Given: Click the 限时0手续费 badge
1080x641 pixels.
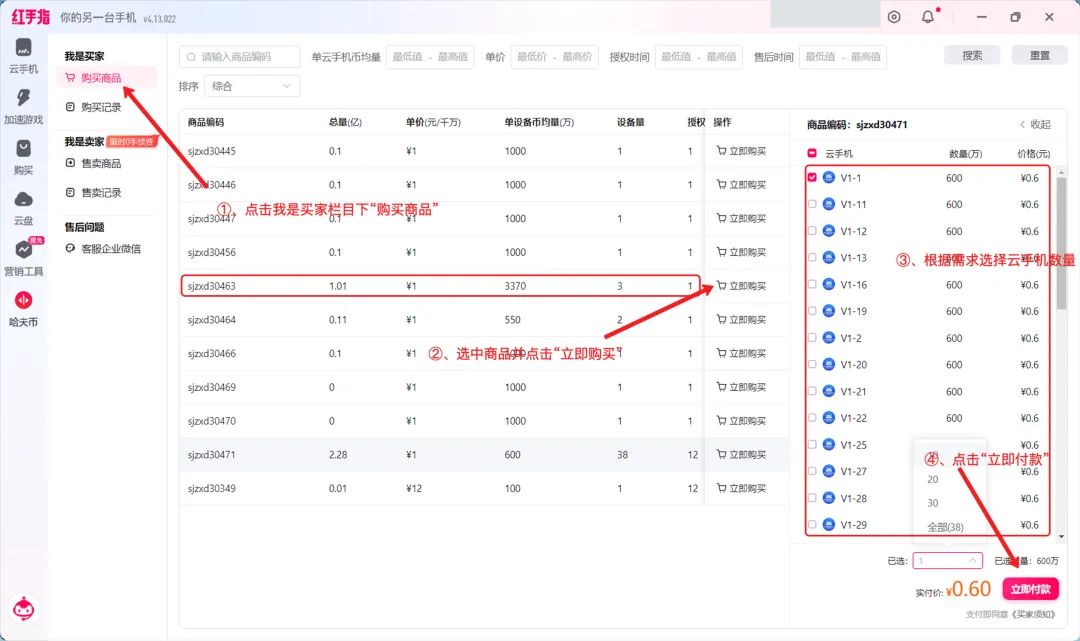Looking at the screenshot, I should point(132,141).
